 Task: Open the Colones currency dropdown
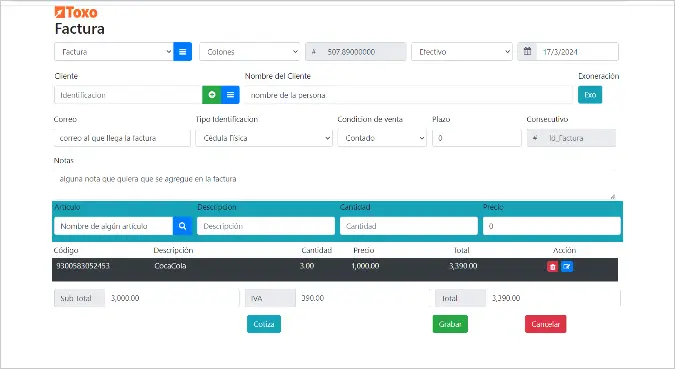click(x=250, y=52)
